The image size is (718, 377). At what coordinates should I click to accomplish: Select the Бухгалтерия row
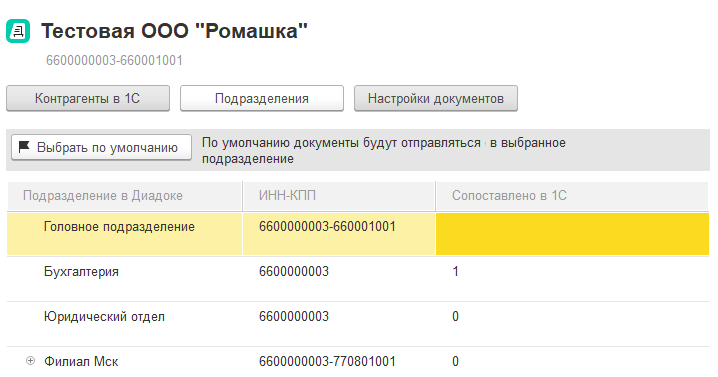pos(358,279)
